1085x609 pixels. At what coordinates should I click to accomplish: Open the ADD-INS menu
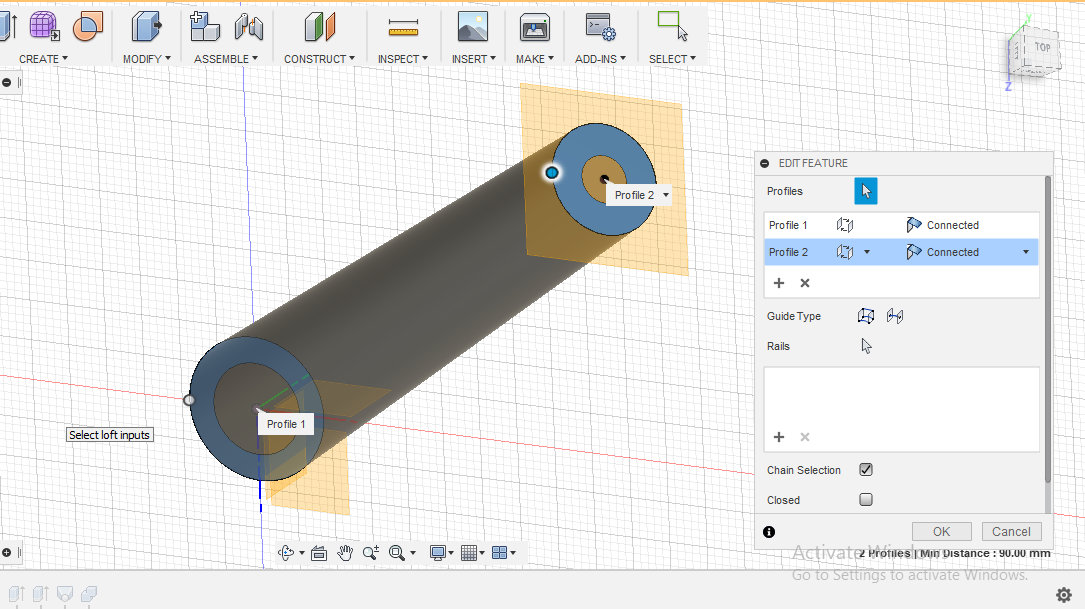click(x=600, y=59)
